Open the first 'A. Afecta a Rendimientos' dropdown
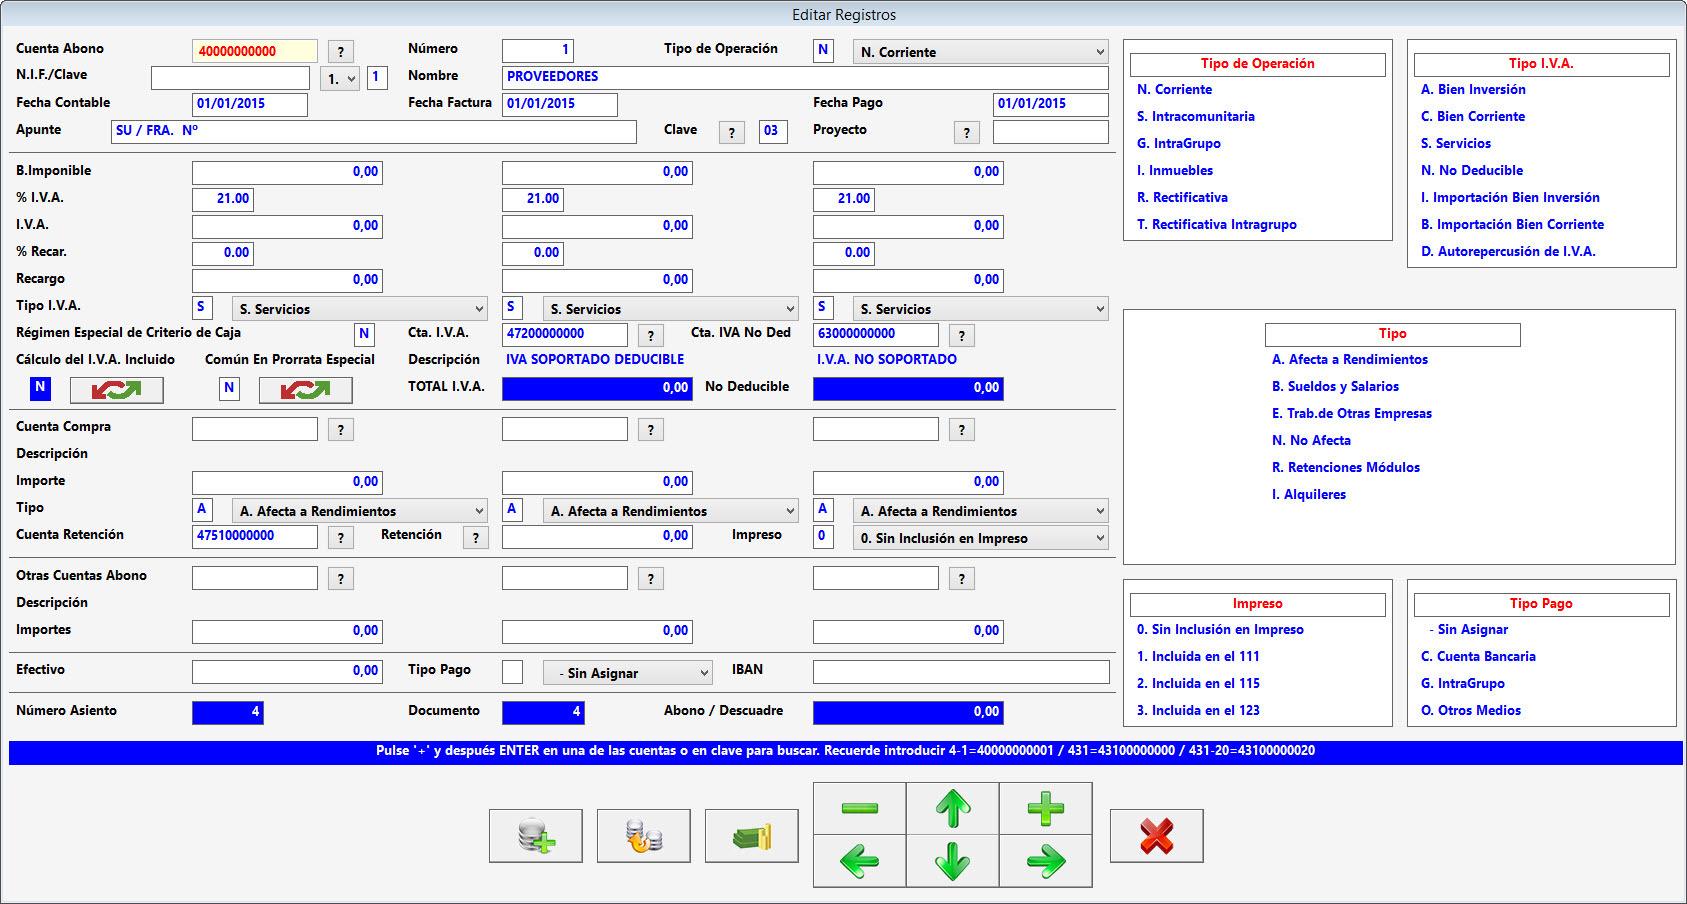 359,511
